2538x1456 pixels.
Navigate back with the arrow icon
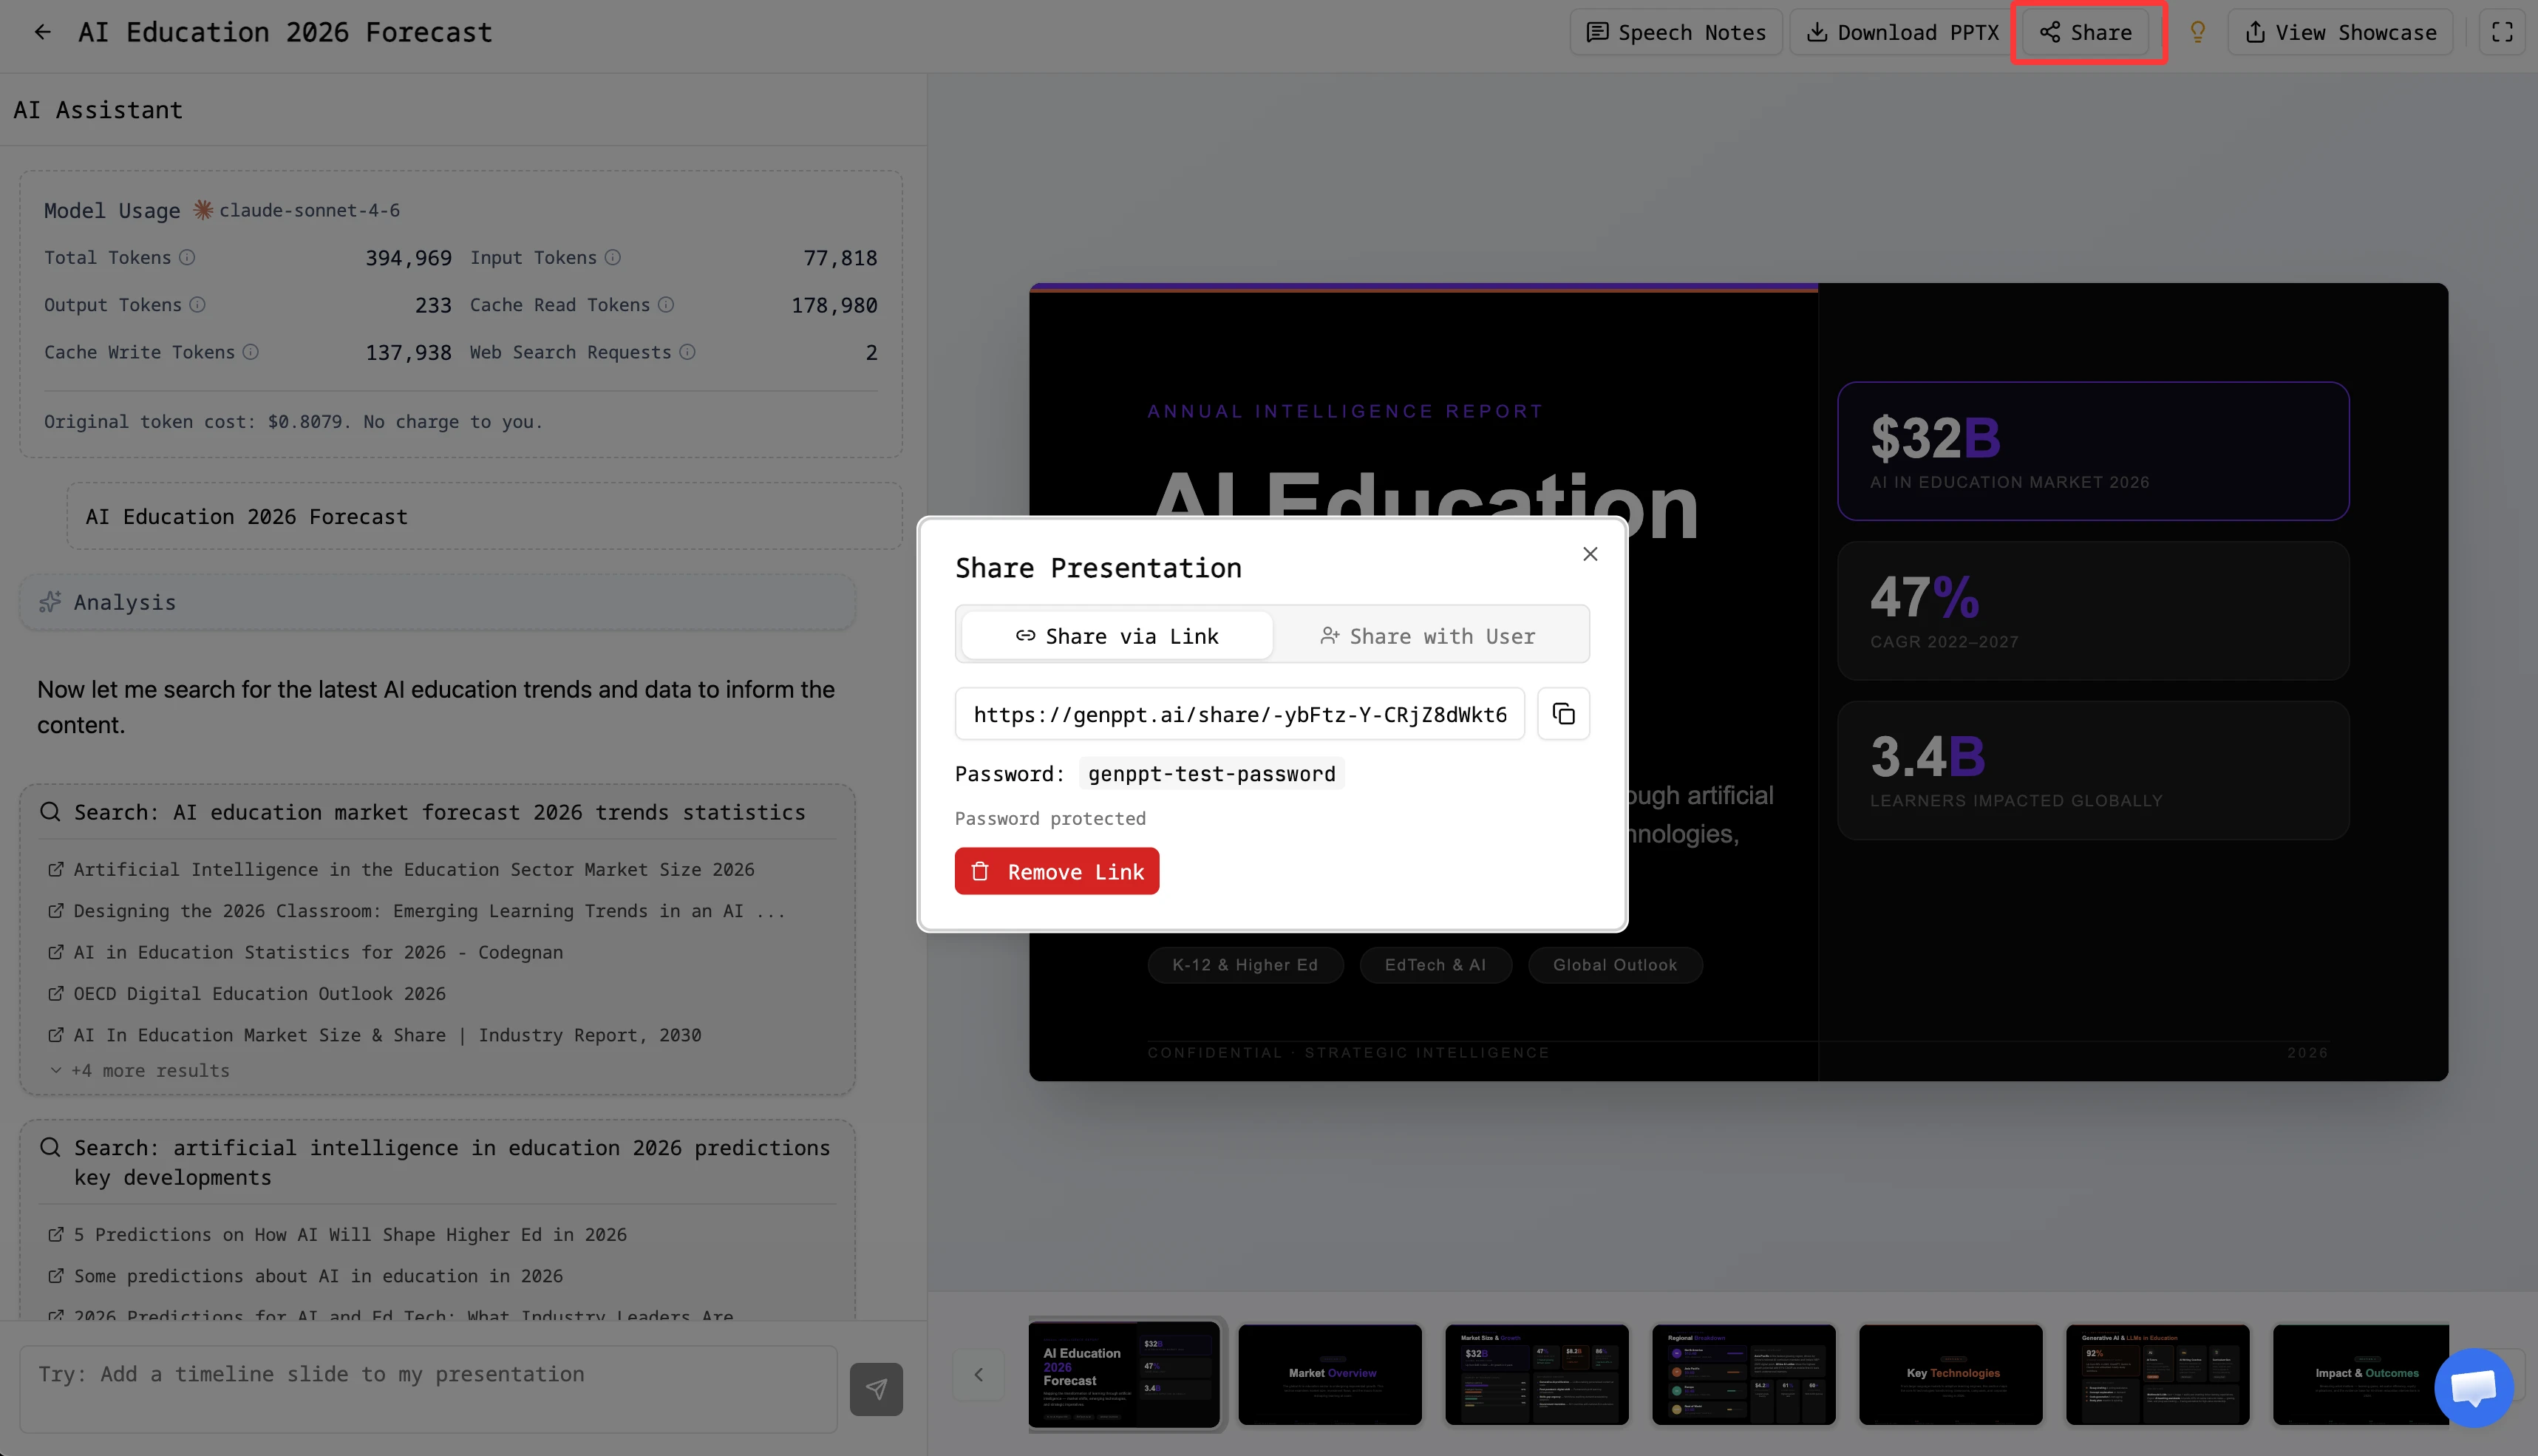[x=42, y=31]
